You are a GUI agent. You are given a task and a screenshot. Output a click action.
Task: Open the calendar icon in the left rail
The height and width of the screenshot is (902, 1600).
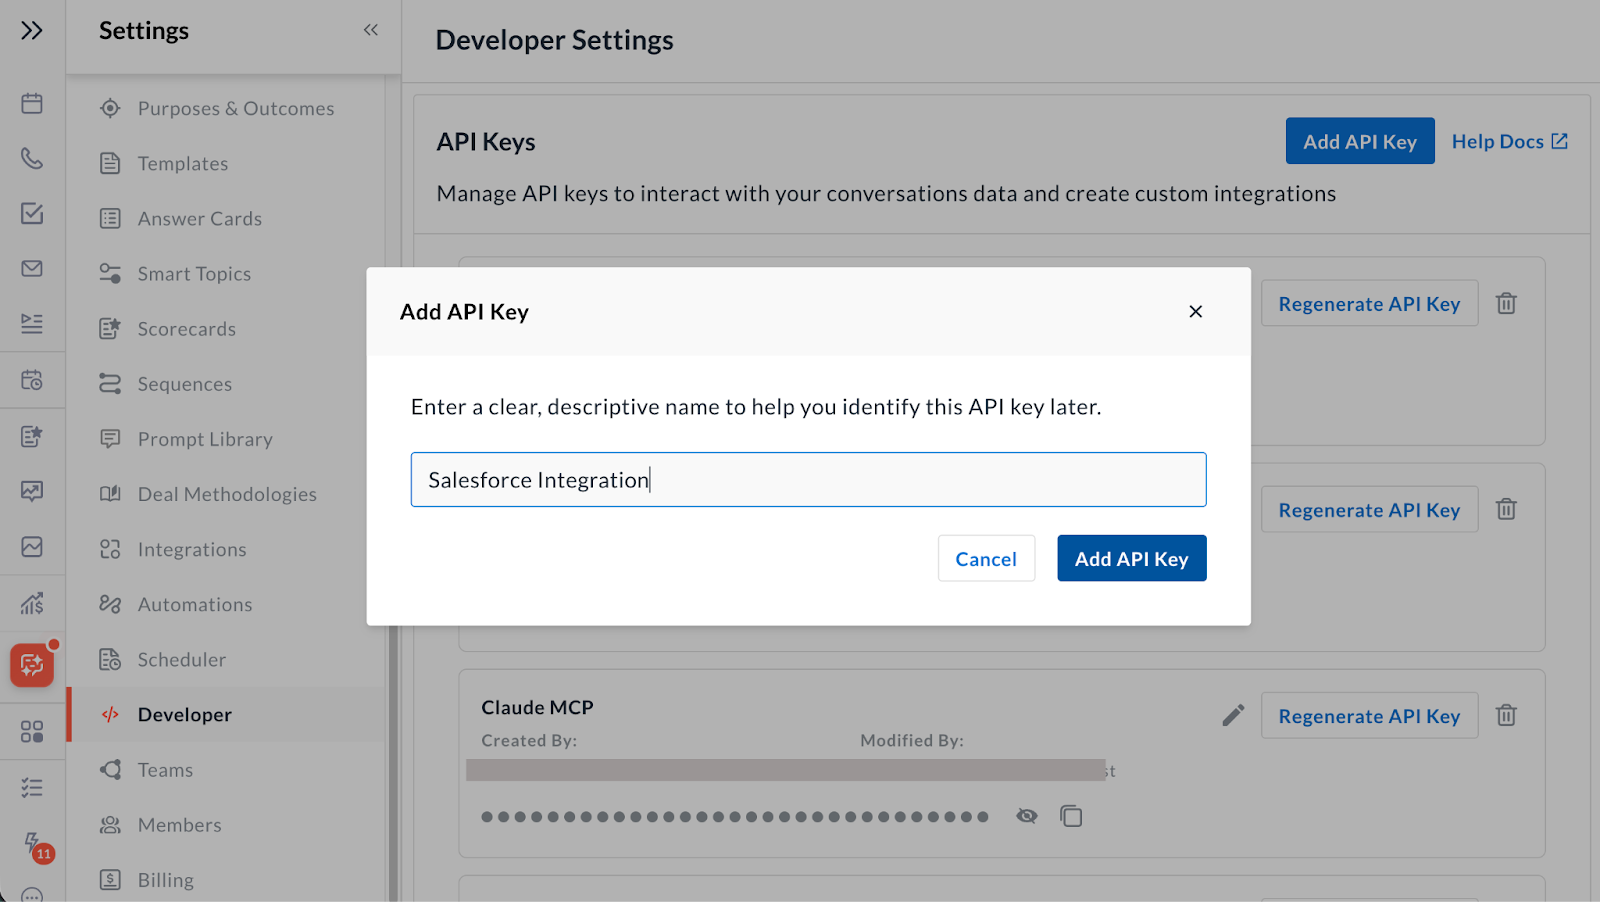[32, 103]
